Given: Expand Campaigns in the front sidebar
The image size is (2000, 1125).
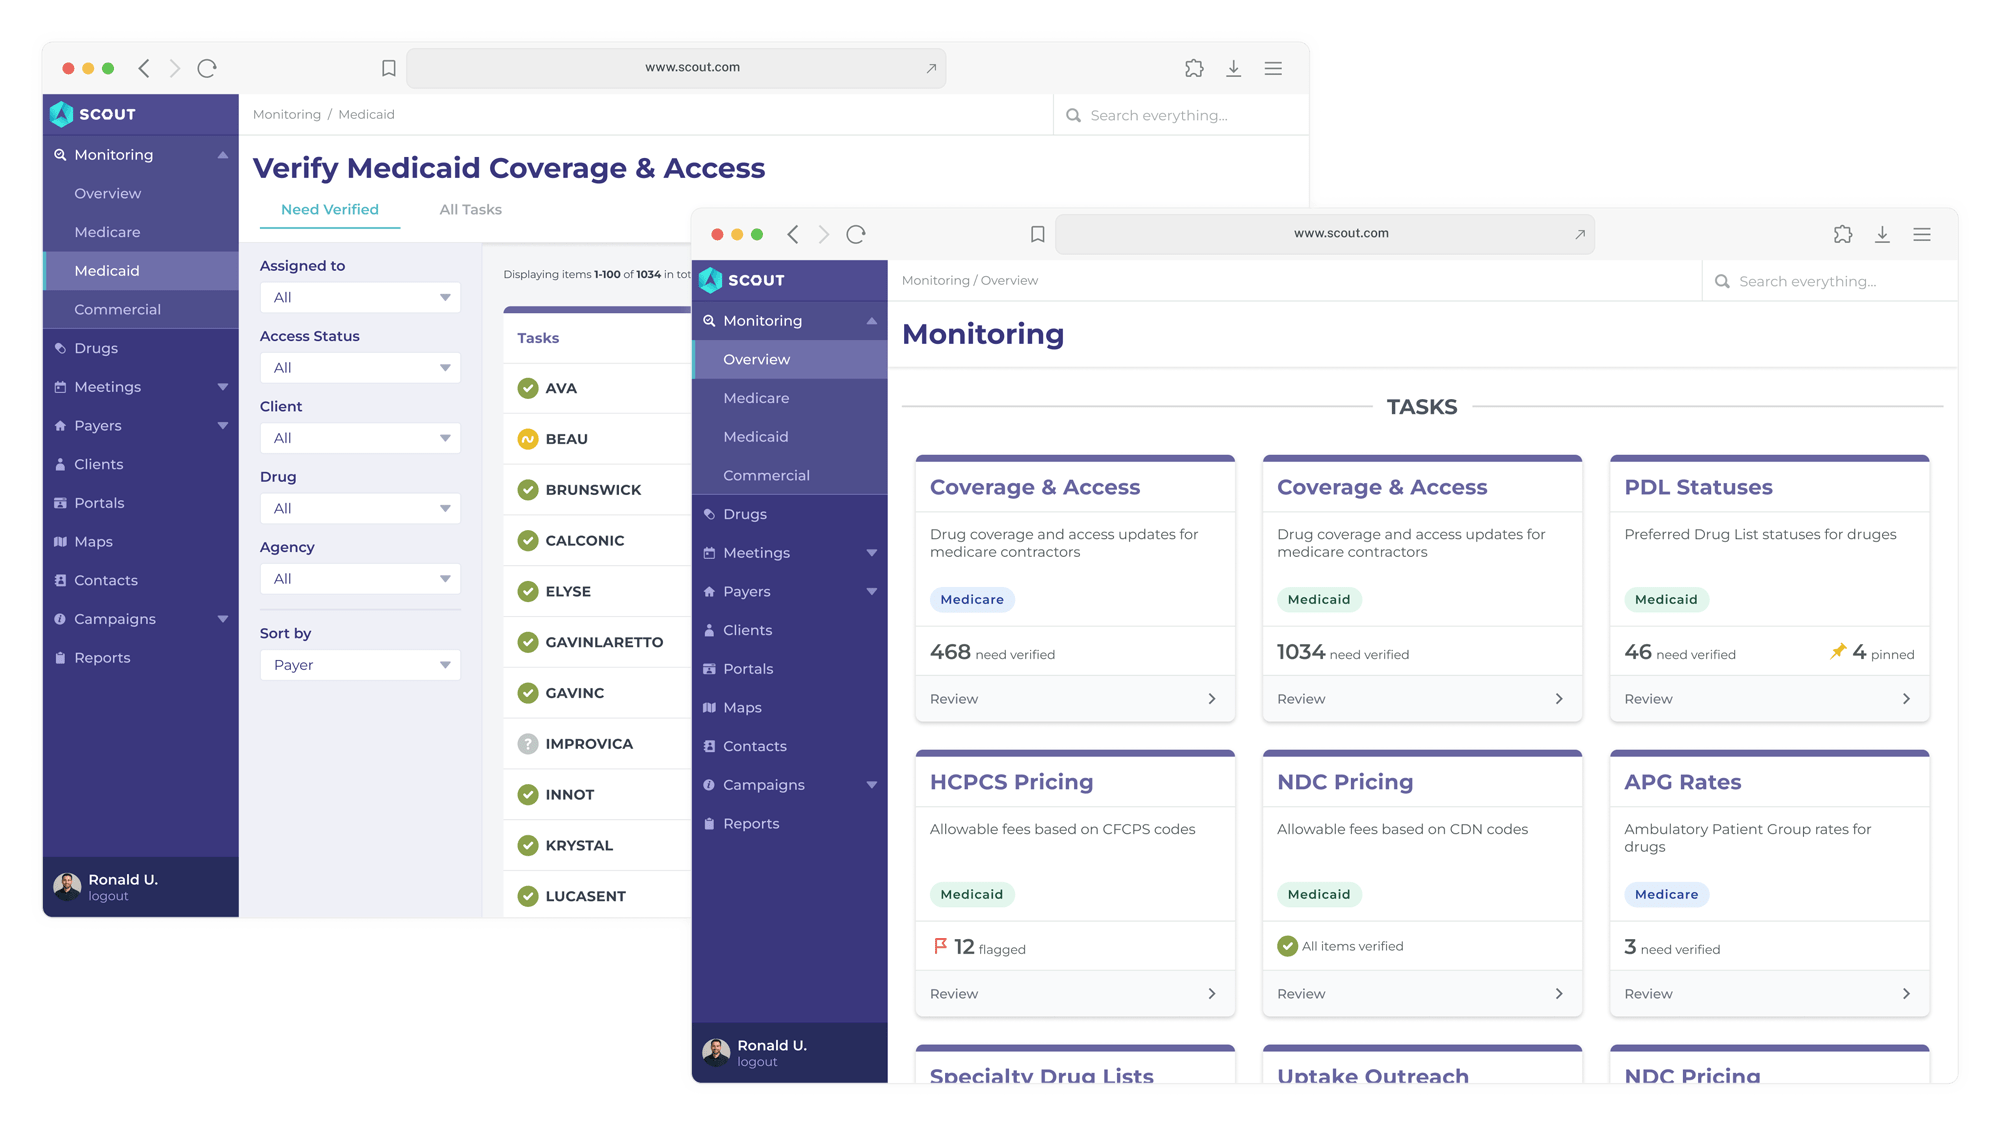Looking at the screenshot, I should pos(871,785).
